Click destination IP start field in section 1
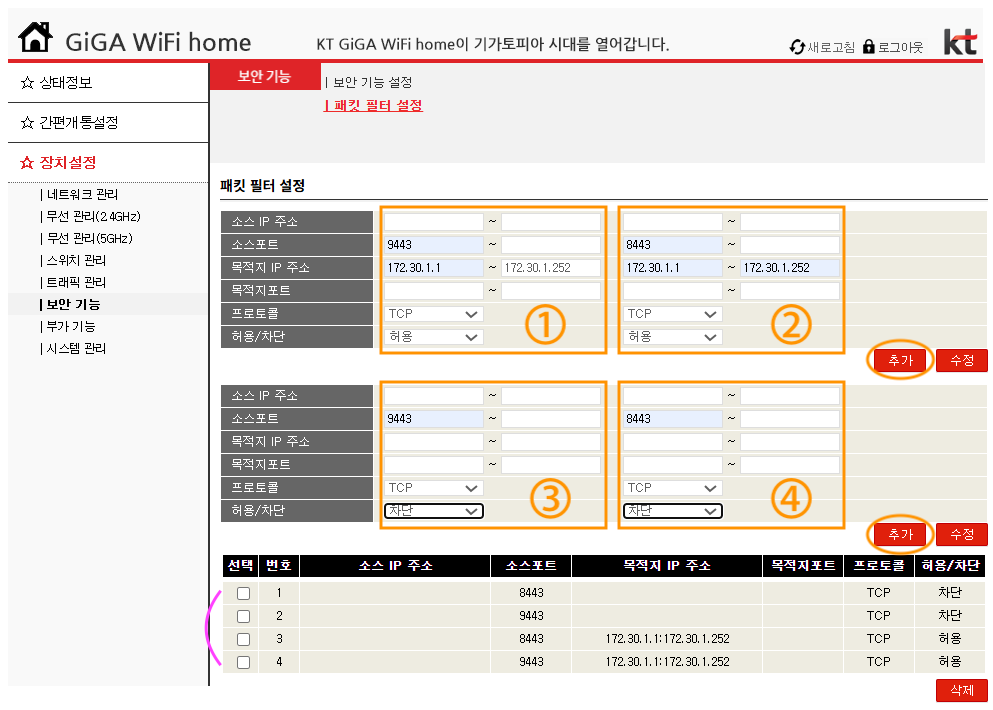This screenshot has height=710, width=993. 433,268
